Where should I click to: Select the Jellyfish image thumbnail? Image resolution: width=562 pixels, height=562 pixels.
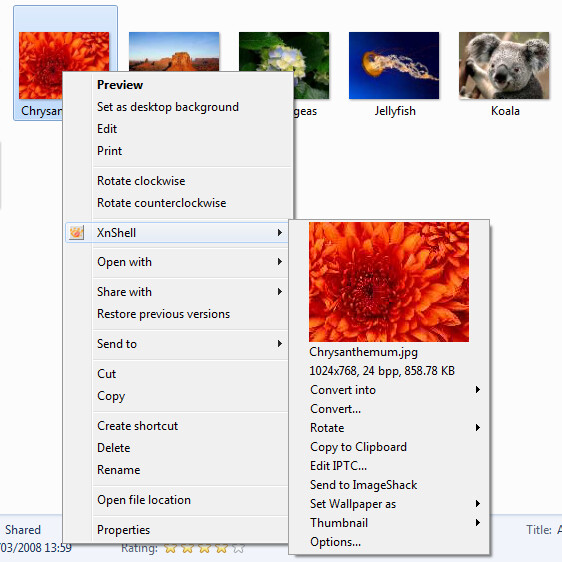[394, 65]
